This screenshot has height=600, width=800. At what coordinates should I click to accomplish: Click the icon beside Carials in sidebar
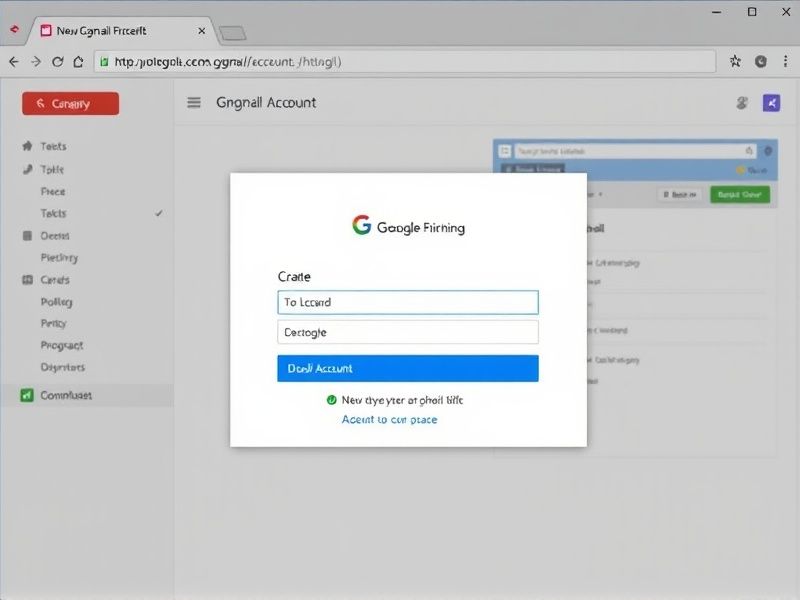click(x=28, y=280)
